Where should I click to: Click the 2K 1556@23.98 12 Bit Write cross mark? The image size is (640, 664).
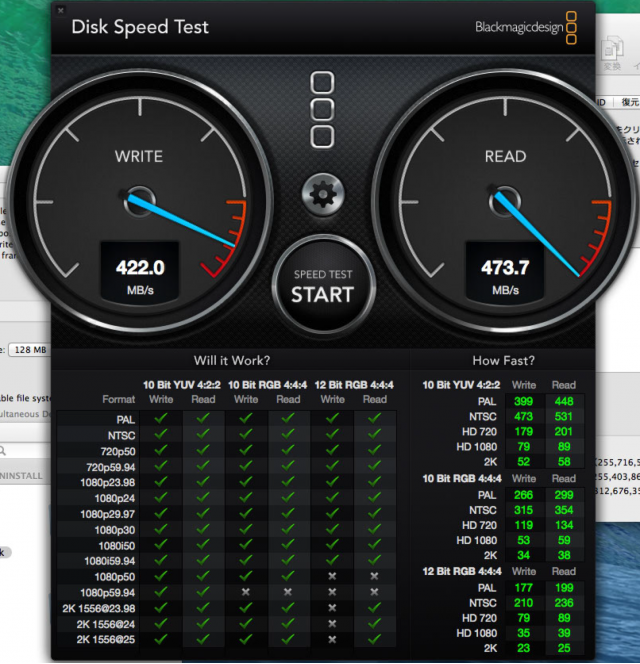click(332, 608)
